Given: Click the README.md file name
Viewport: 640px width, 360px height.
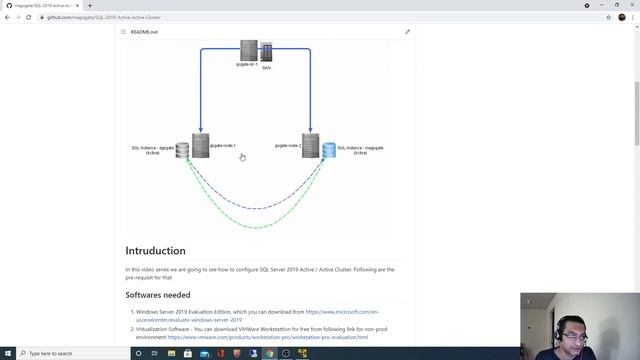Looking at the screenshot, I should [x=144, y=32].
